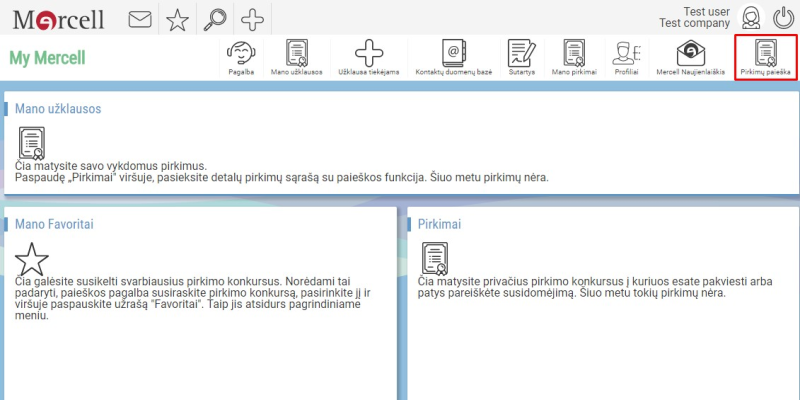Select Mano užklausos in toolbar

click(296, 58)
